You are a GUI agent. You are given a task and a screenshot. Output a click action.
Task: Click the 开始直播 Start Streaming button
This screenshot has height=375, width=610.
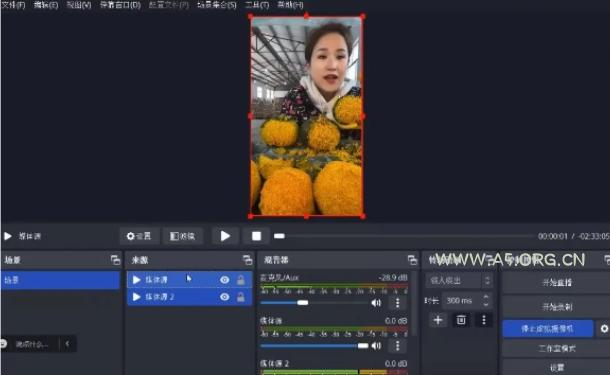[x=556, y=282]
